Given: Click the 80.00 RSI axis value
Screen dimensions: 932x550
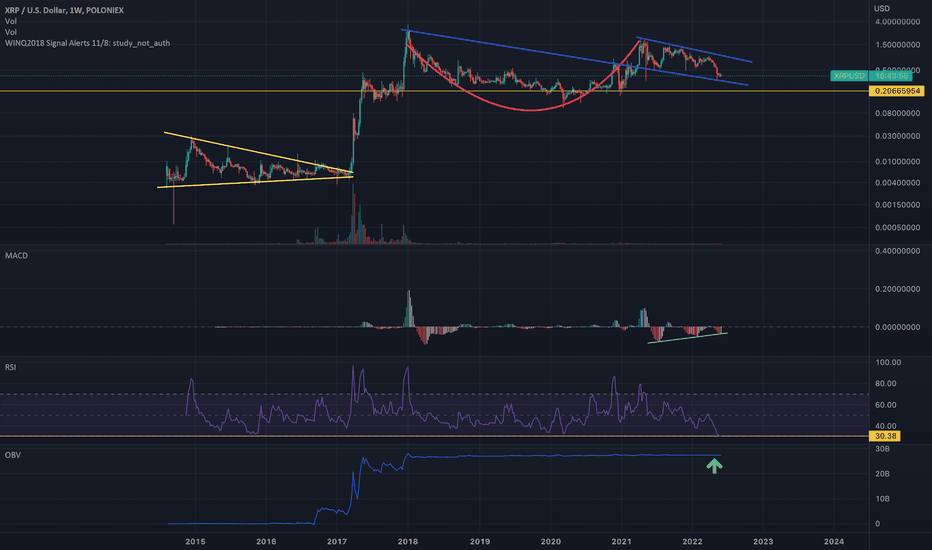Looking at the screenshot, I should pyautogui.click(x=886, y=384).
